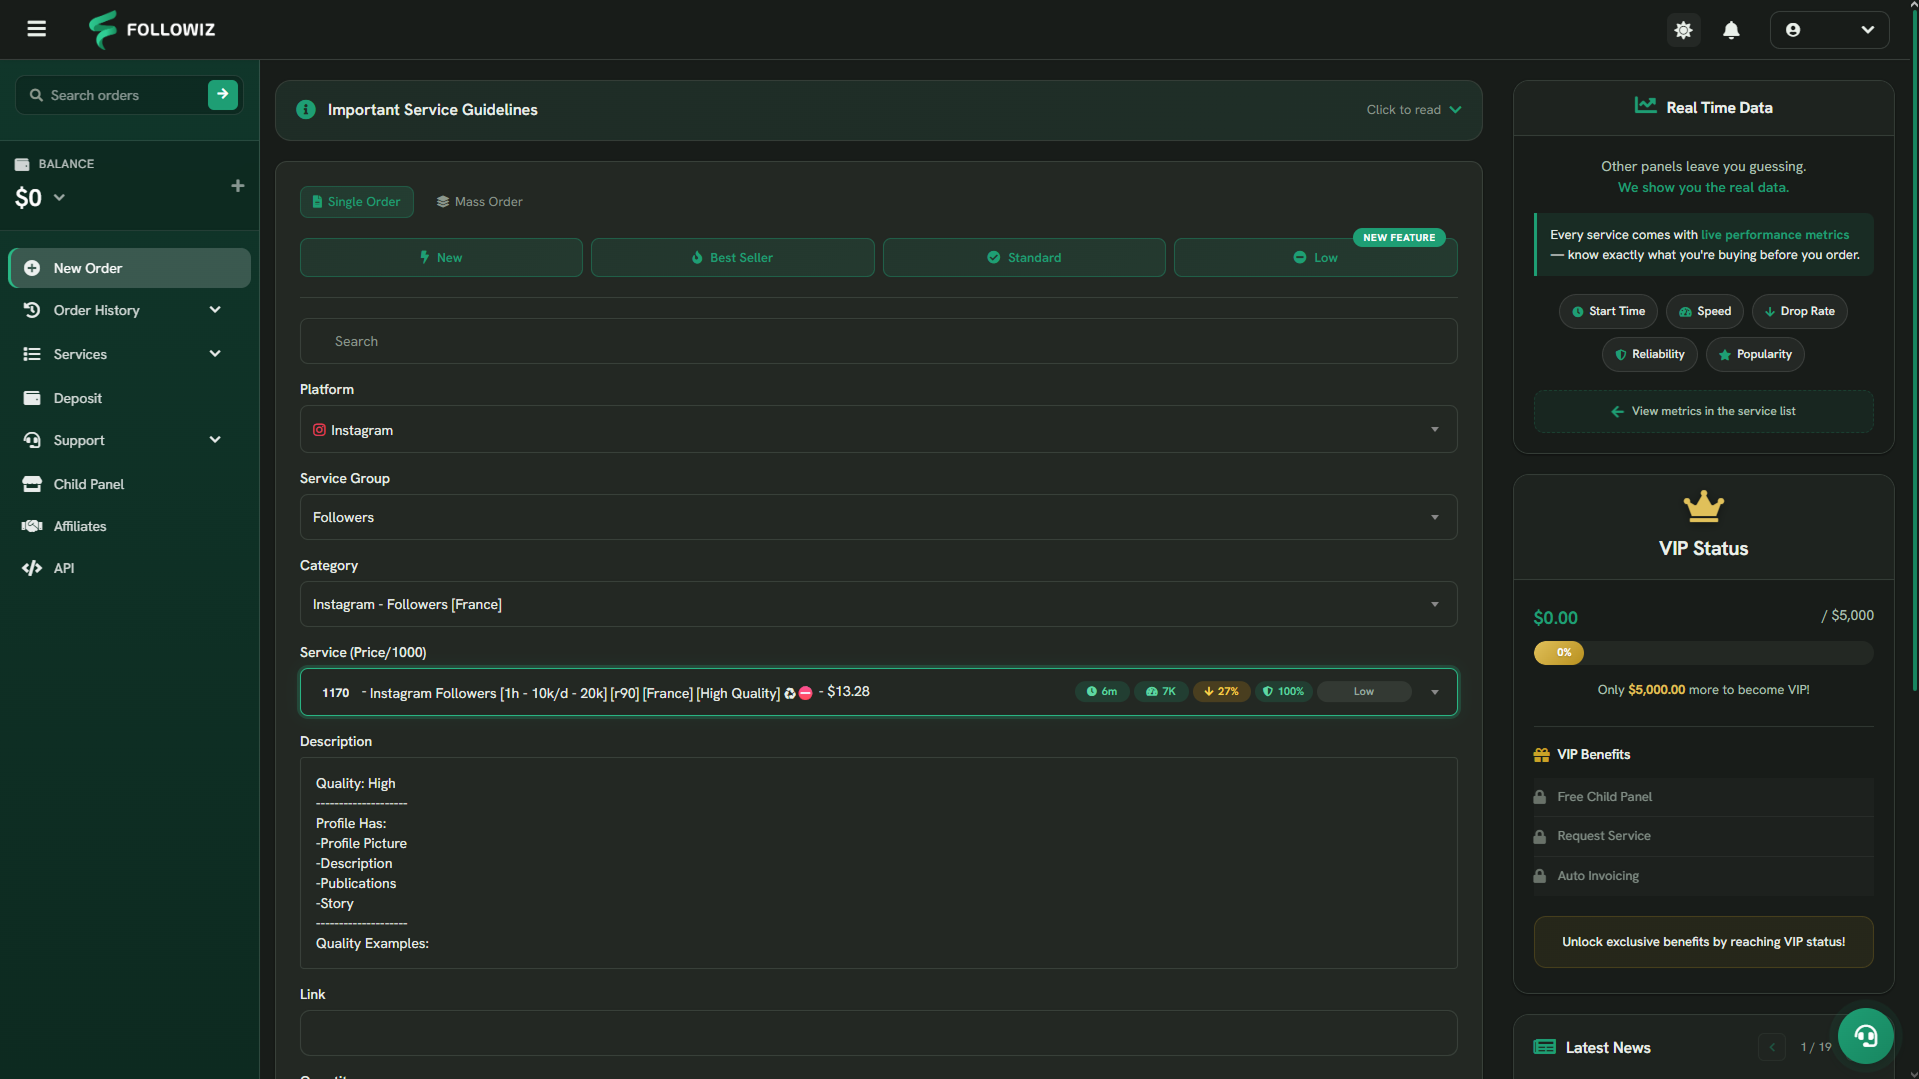The width and height of the screenshot is (1919, 1079).
Task: Click the Low popularity badge on service
Action: tap(1364, 691)
